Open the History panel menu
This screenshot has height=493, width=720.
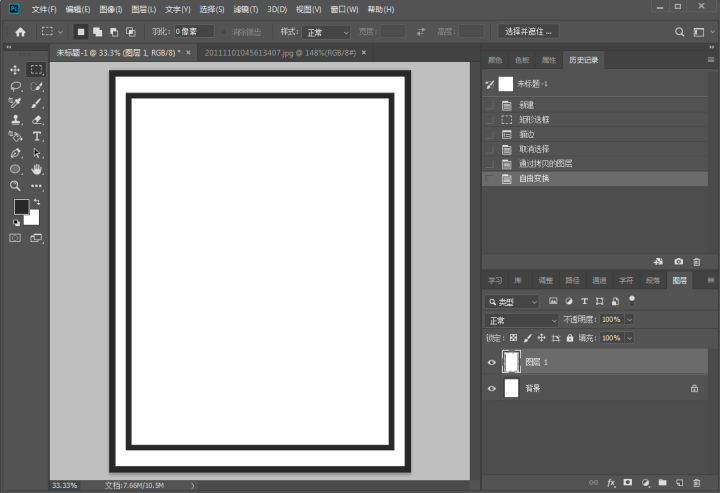click(711, 60)
